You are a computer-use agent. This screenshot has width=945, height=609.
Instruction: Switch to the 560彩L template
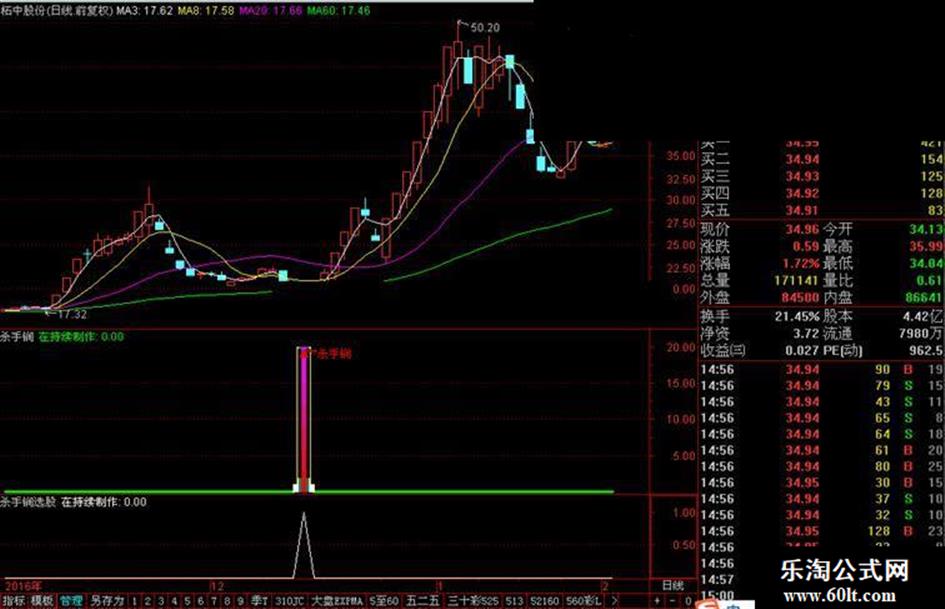(x=583, y=601)
